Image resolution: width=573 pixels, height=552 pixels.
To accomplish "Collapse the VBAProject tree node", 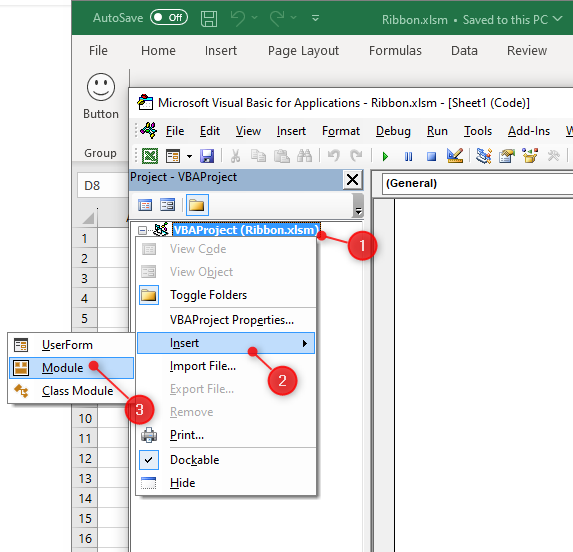I will click(142, 230).
